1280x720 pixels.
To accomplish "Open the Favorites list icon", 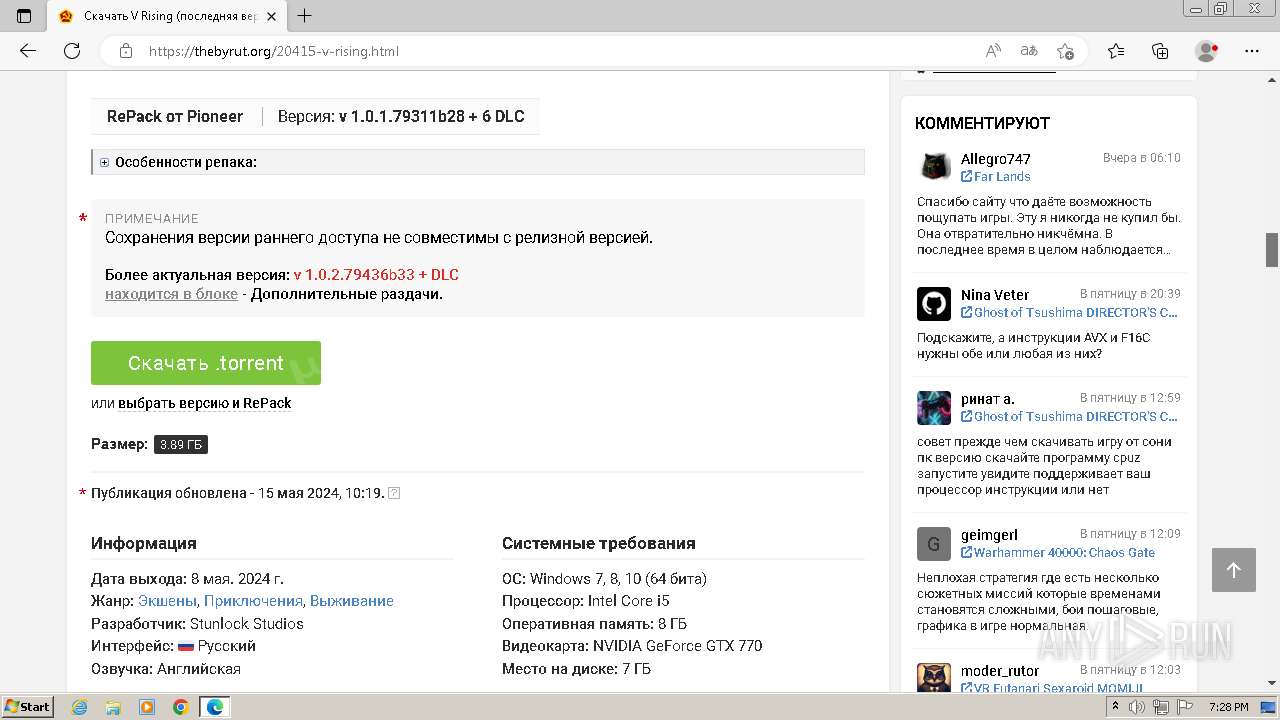I will coord(1116,51).
